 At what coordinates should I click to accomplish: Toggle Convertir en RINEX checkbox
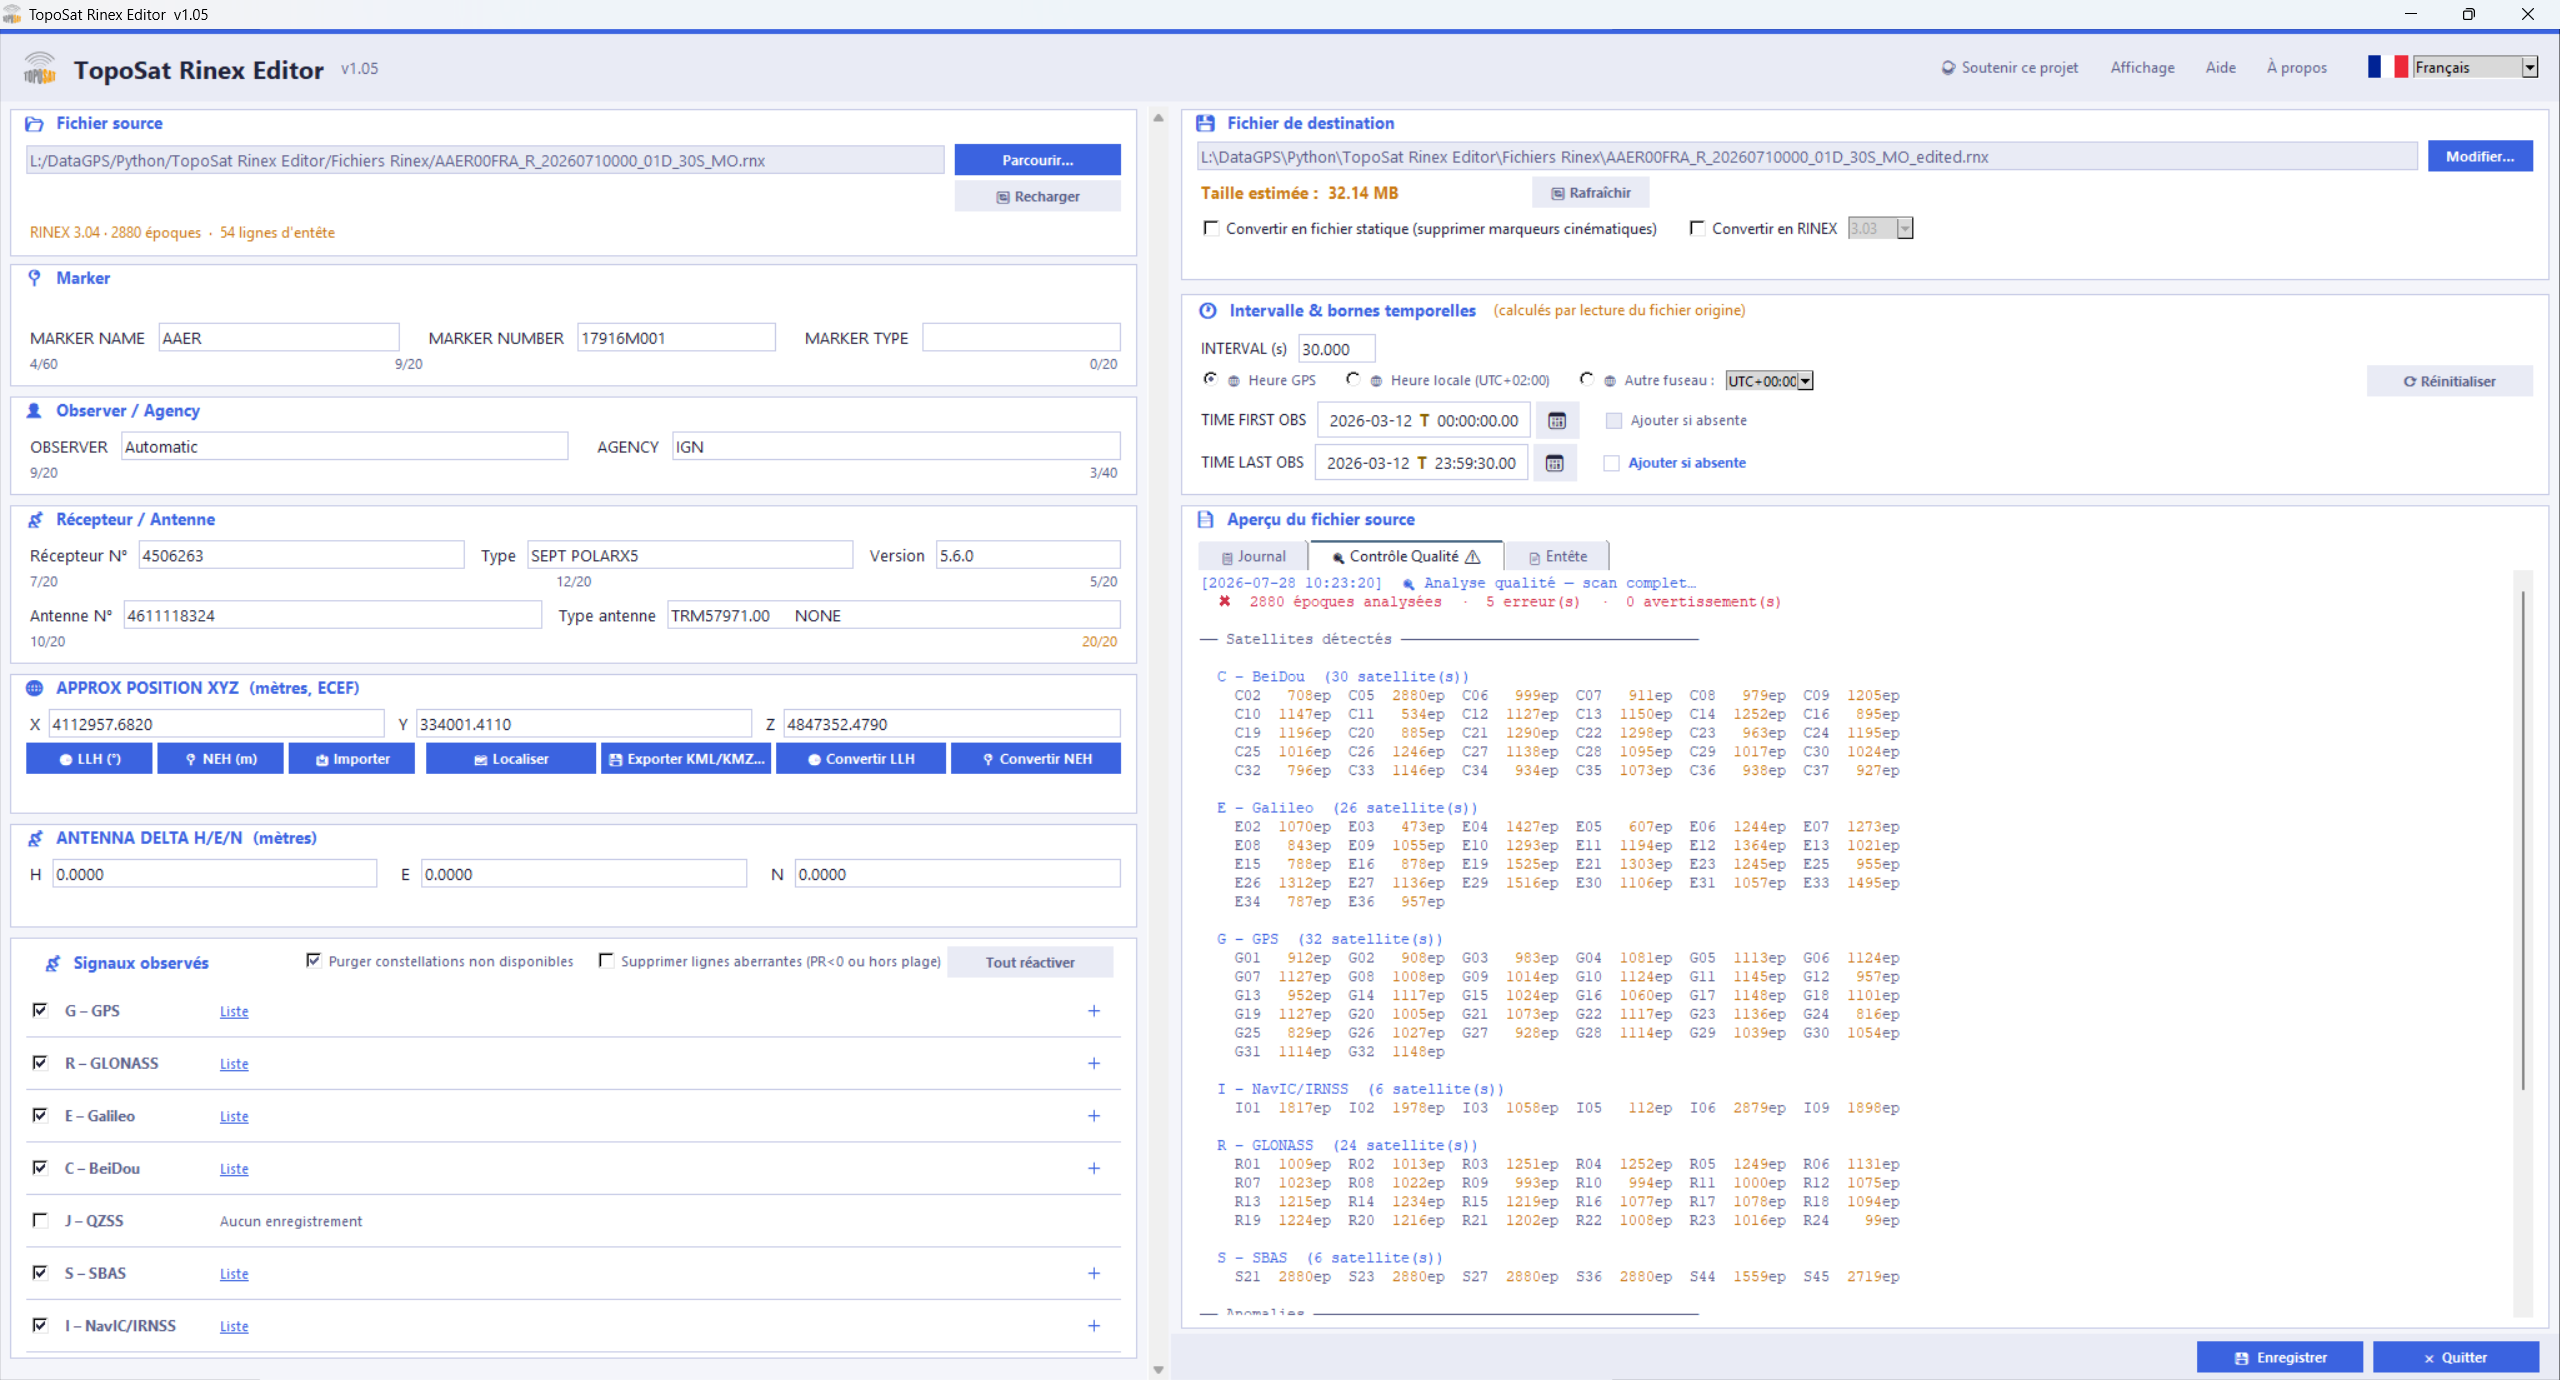point(1697,228)
